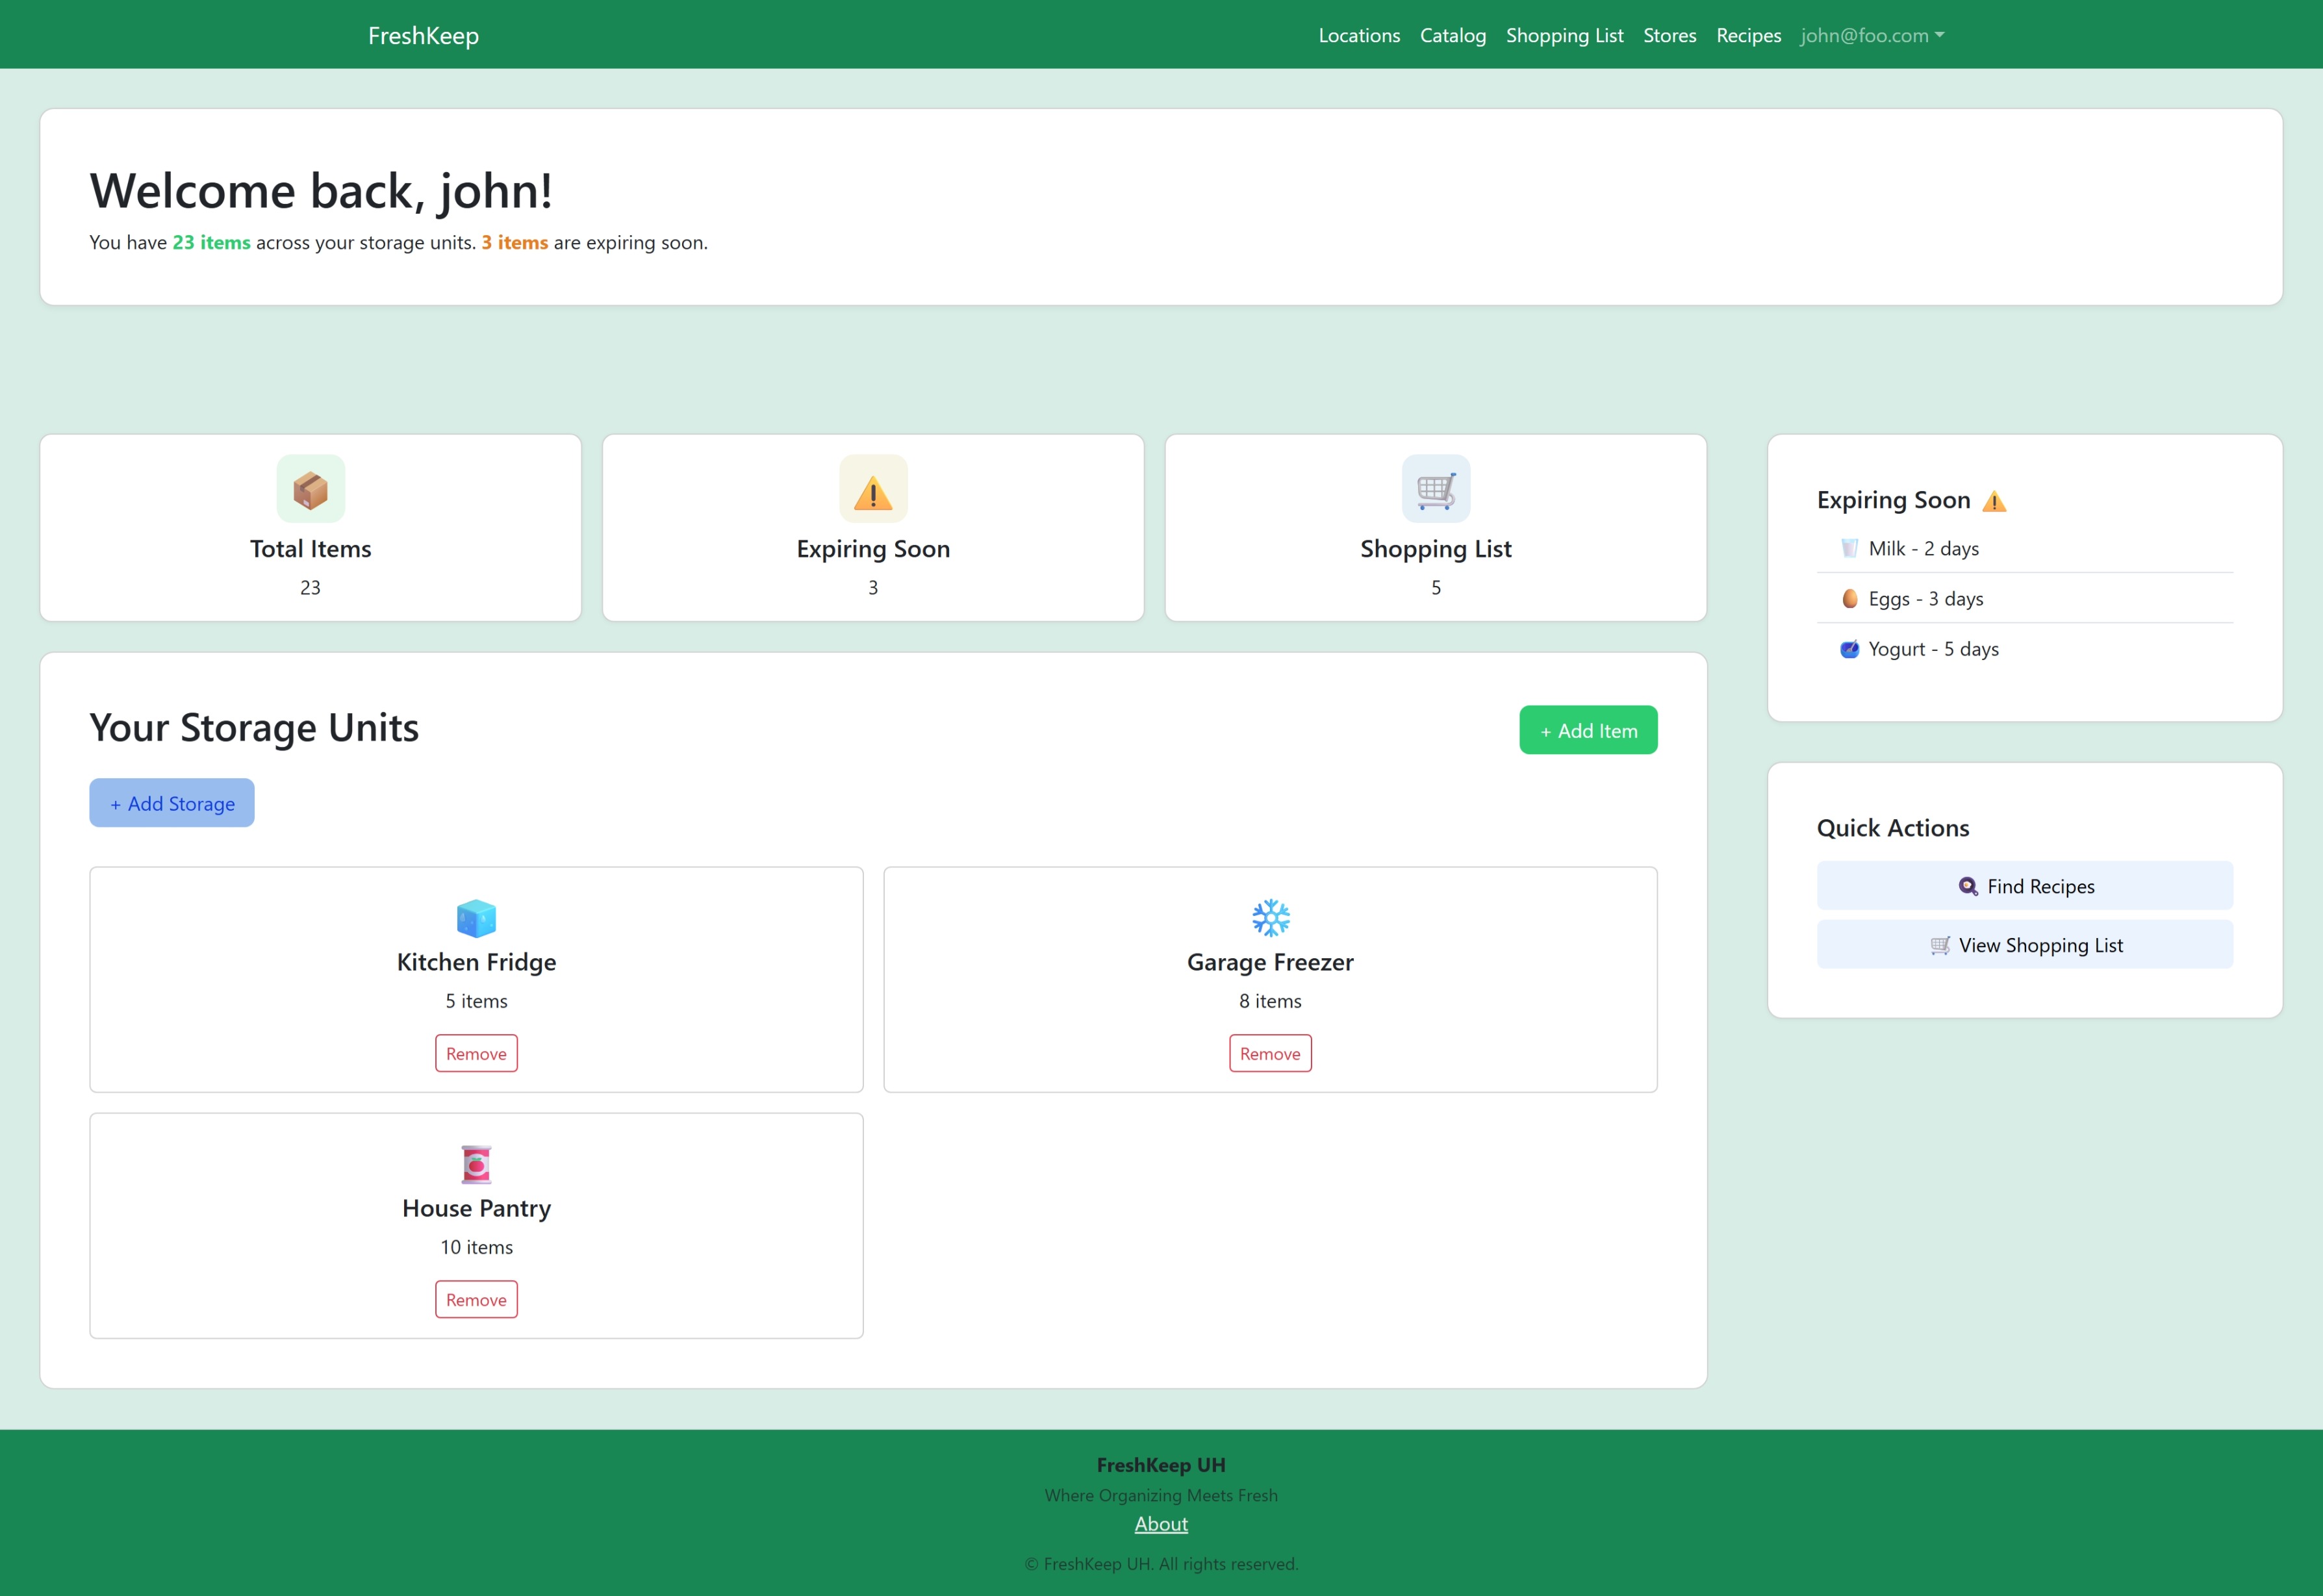Open the Locations menu item
Viewport: 2323px width, 1596px height.
1359,35
